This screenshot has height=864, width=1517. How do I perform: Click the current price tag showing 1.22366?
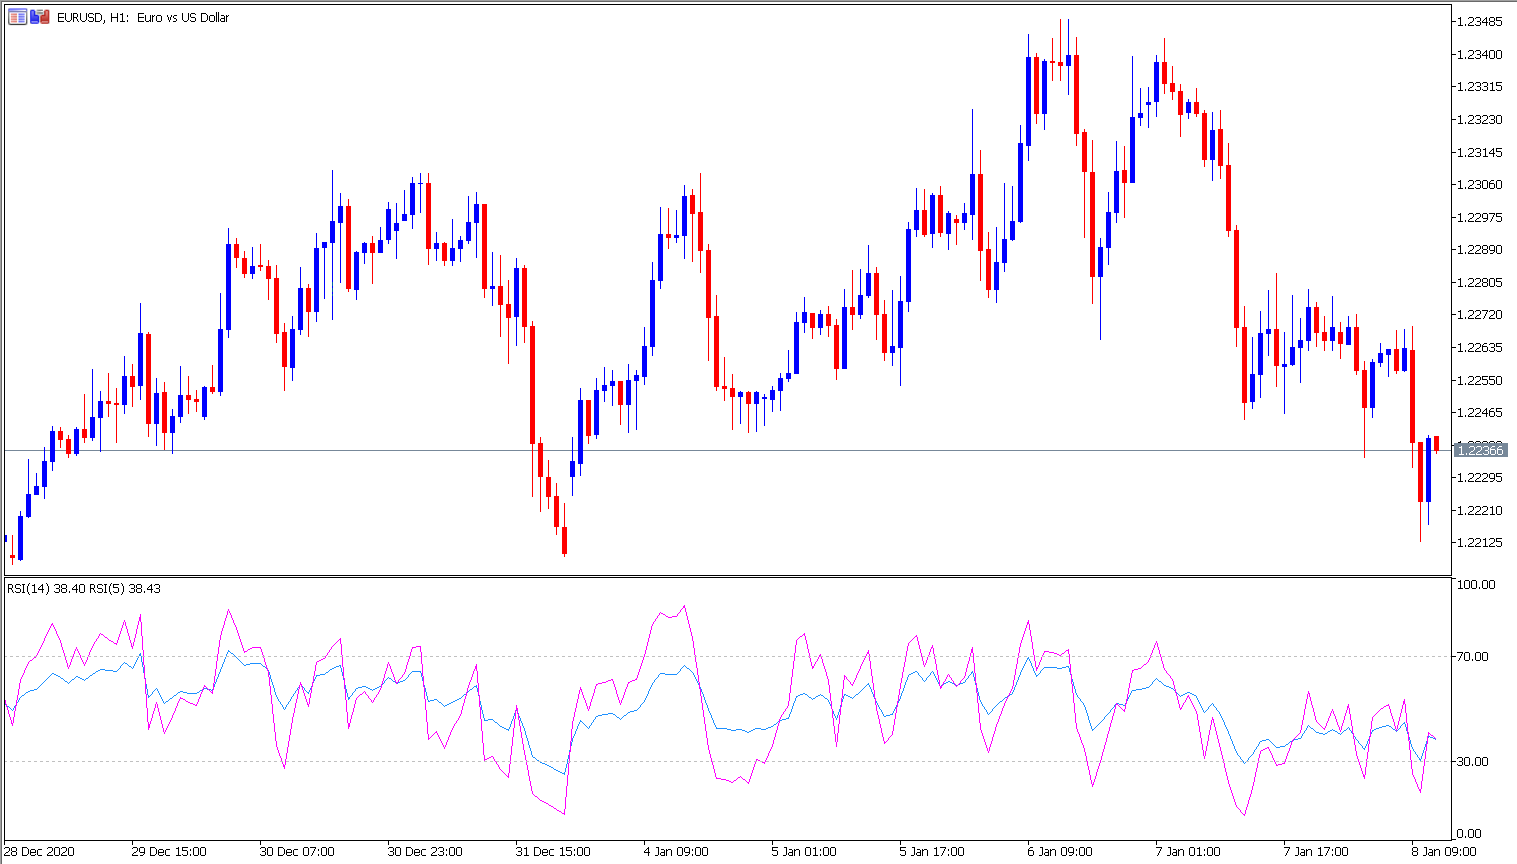pos(1481,450)
